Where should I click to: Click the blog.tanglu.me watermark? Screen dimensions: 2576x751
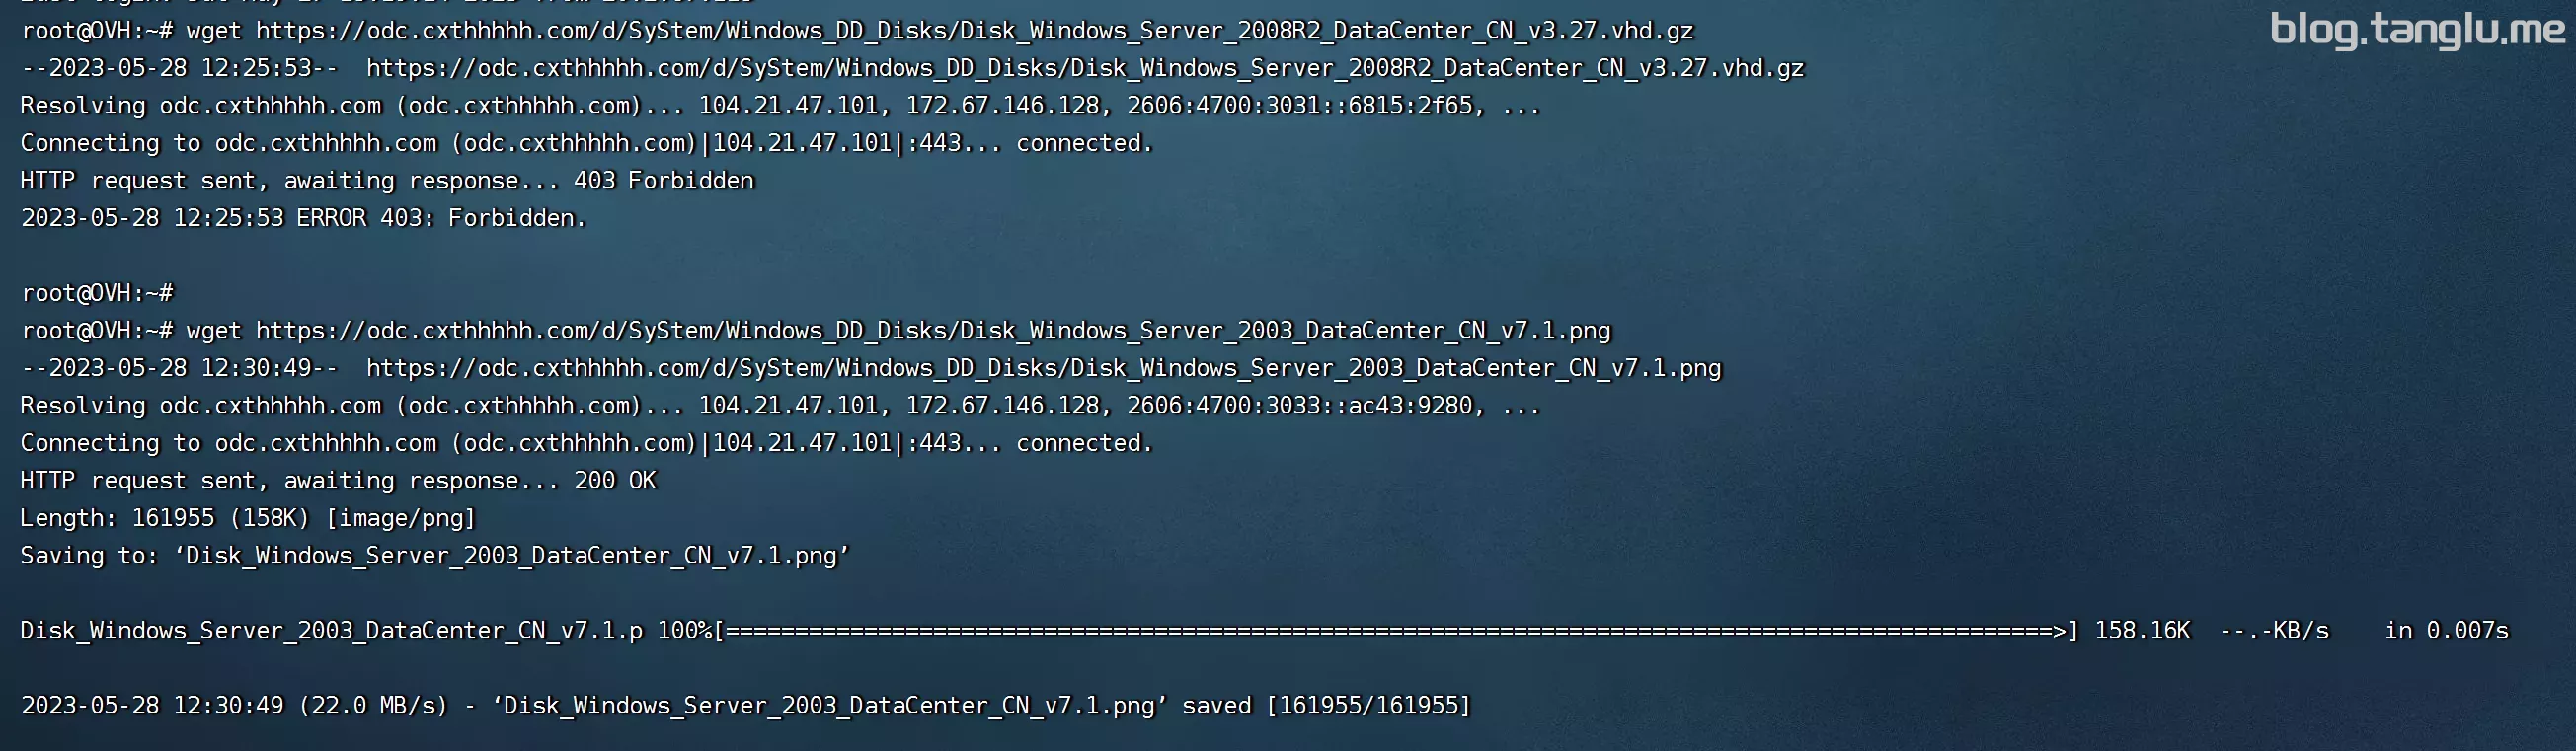coord(2416,30)
